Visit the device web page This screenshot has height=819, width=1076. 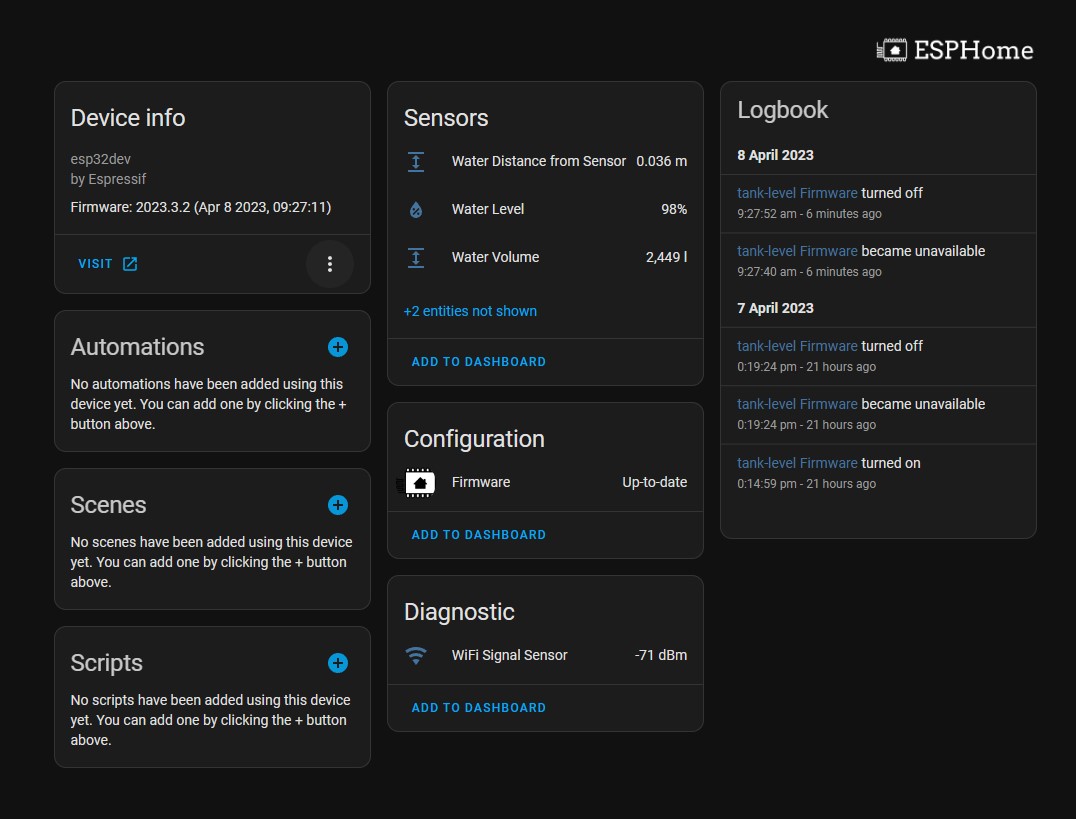coord(108,264)
